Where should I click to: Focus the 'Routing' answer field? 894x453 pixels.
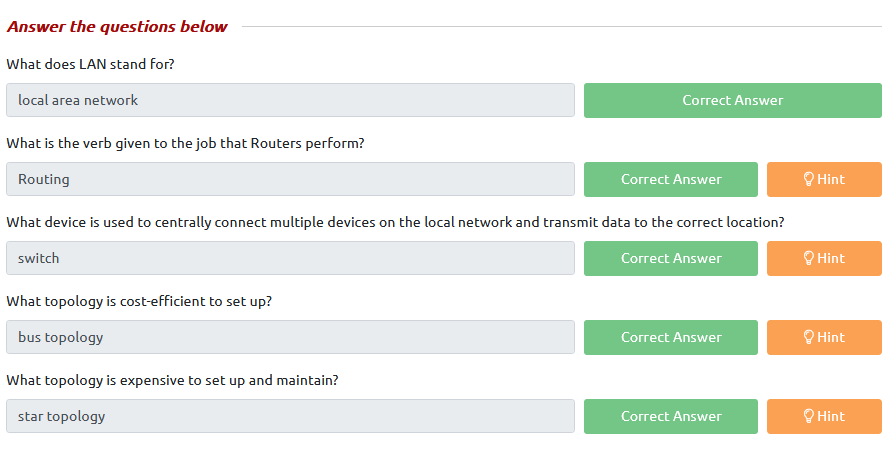[290, 179]
